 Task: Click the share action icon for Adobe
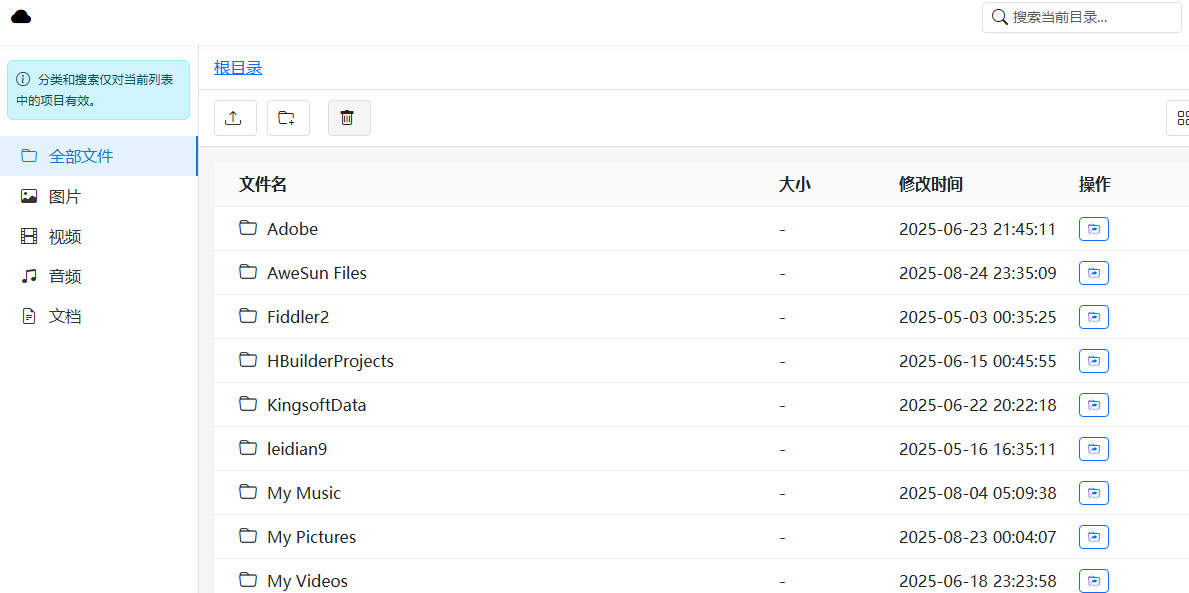coord(1093,229)
